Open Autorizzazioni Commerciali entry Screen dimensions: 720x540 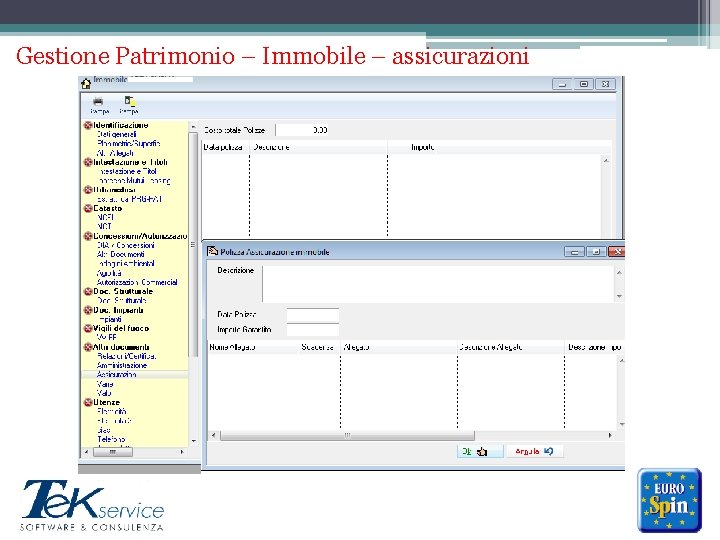137,282
